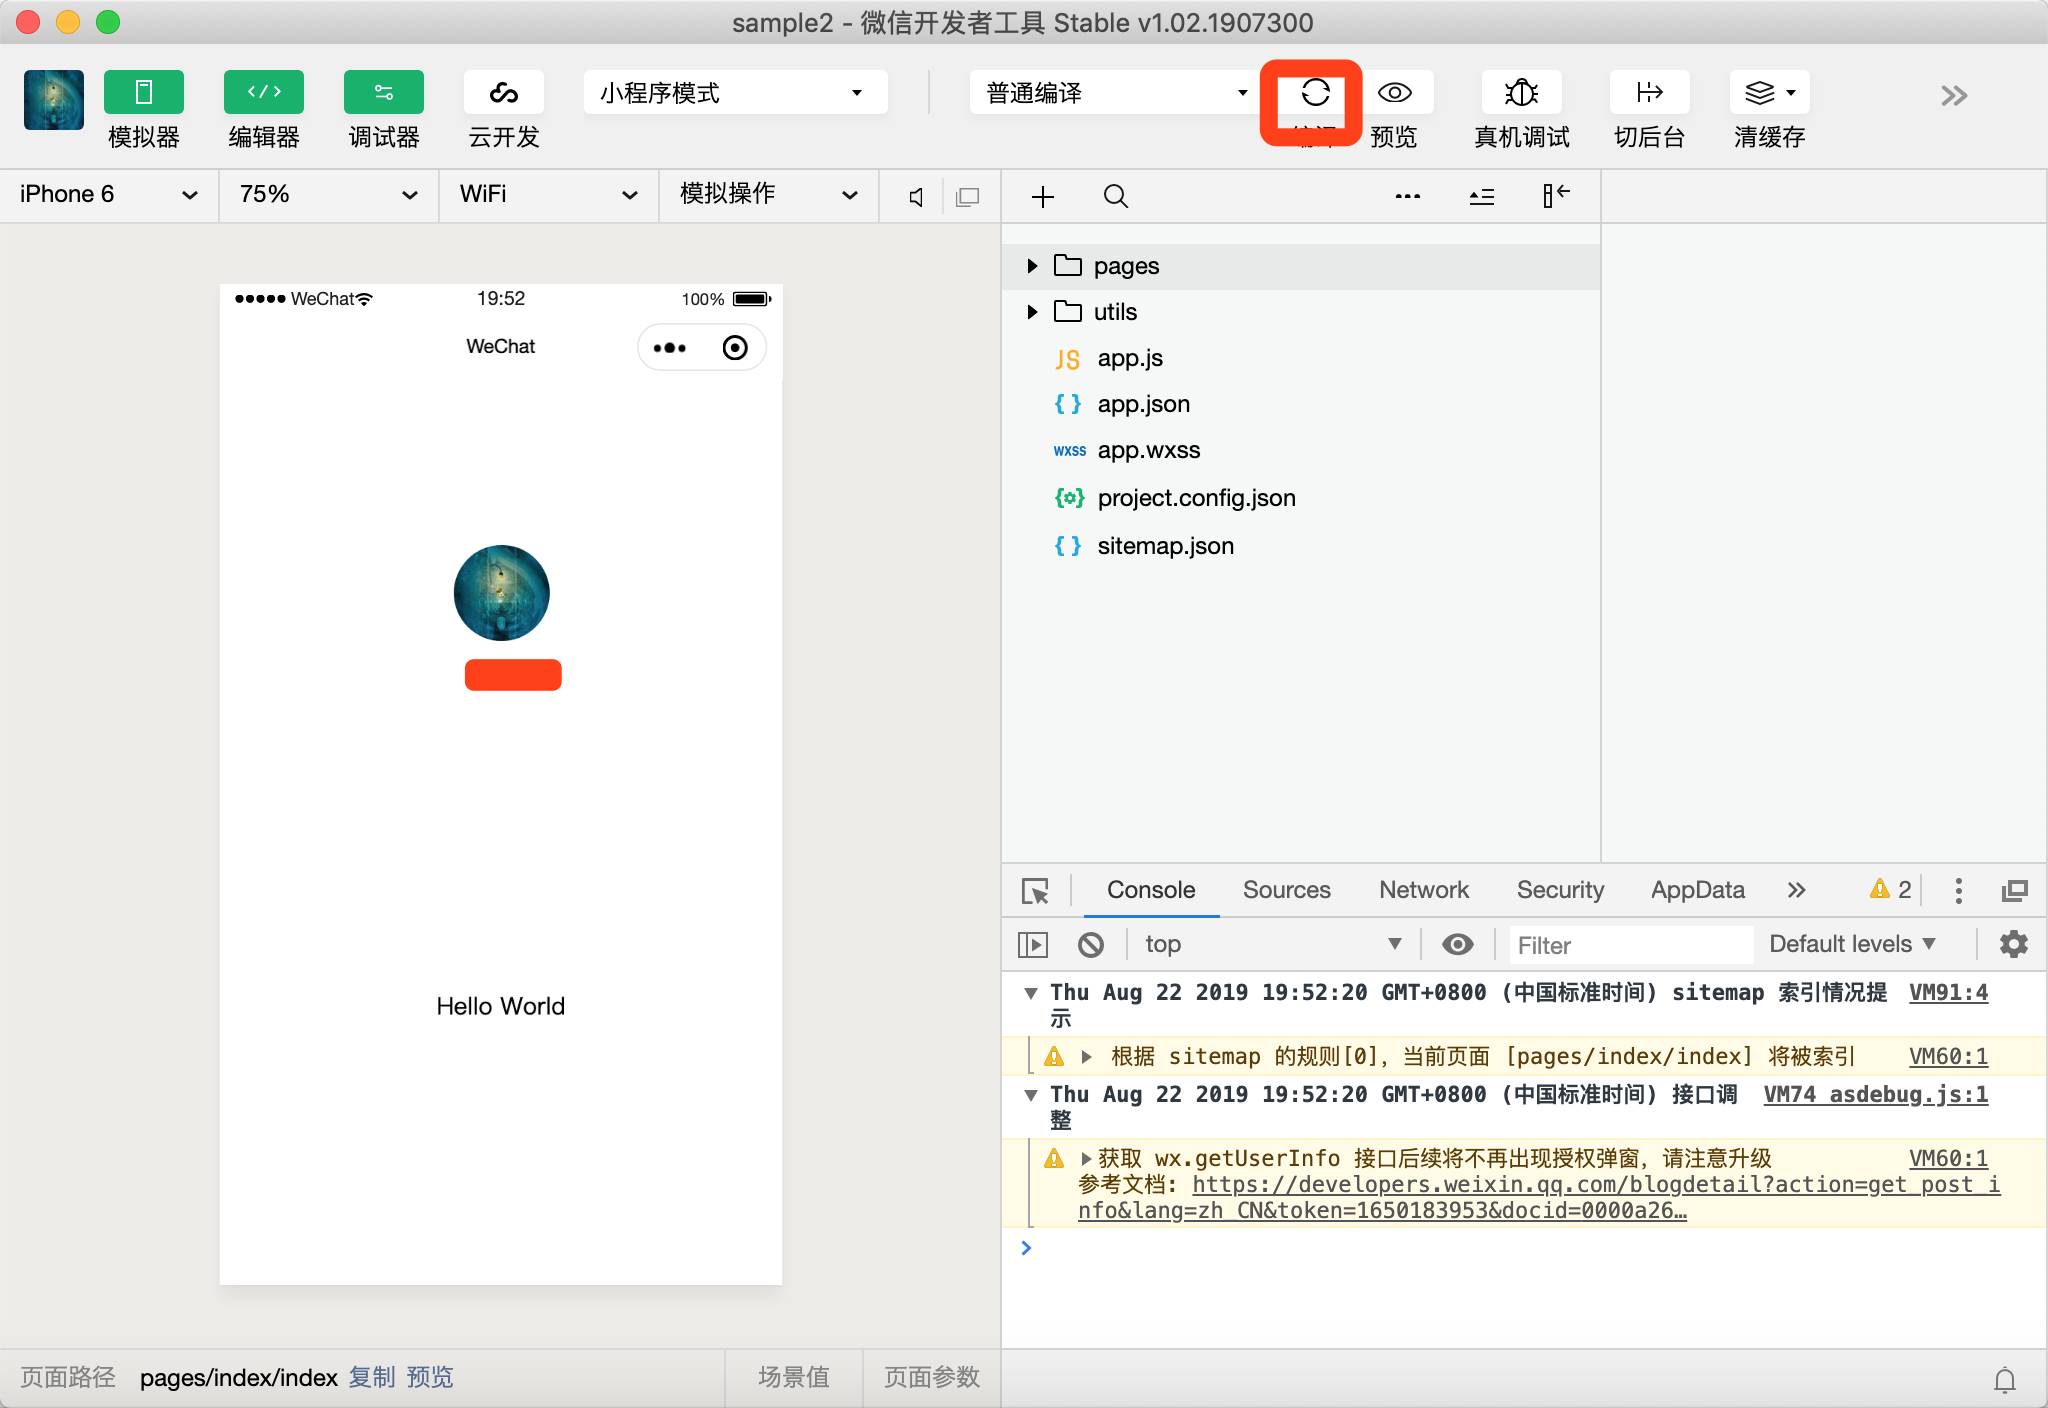The width and height of the screenshot is (2048, 1408).
Task: Toggle the 调试器 debugger panel button
Action: click(x=383, y=93)
